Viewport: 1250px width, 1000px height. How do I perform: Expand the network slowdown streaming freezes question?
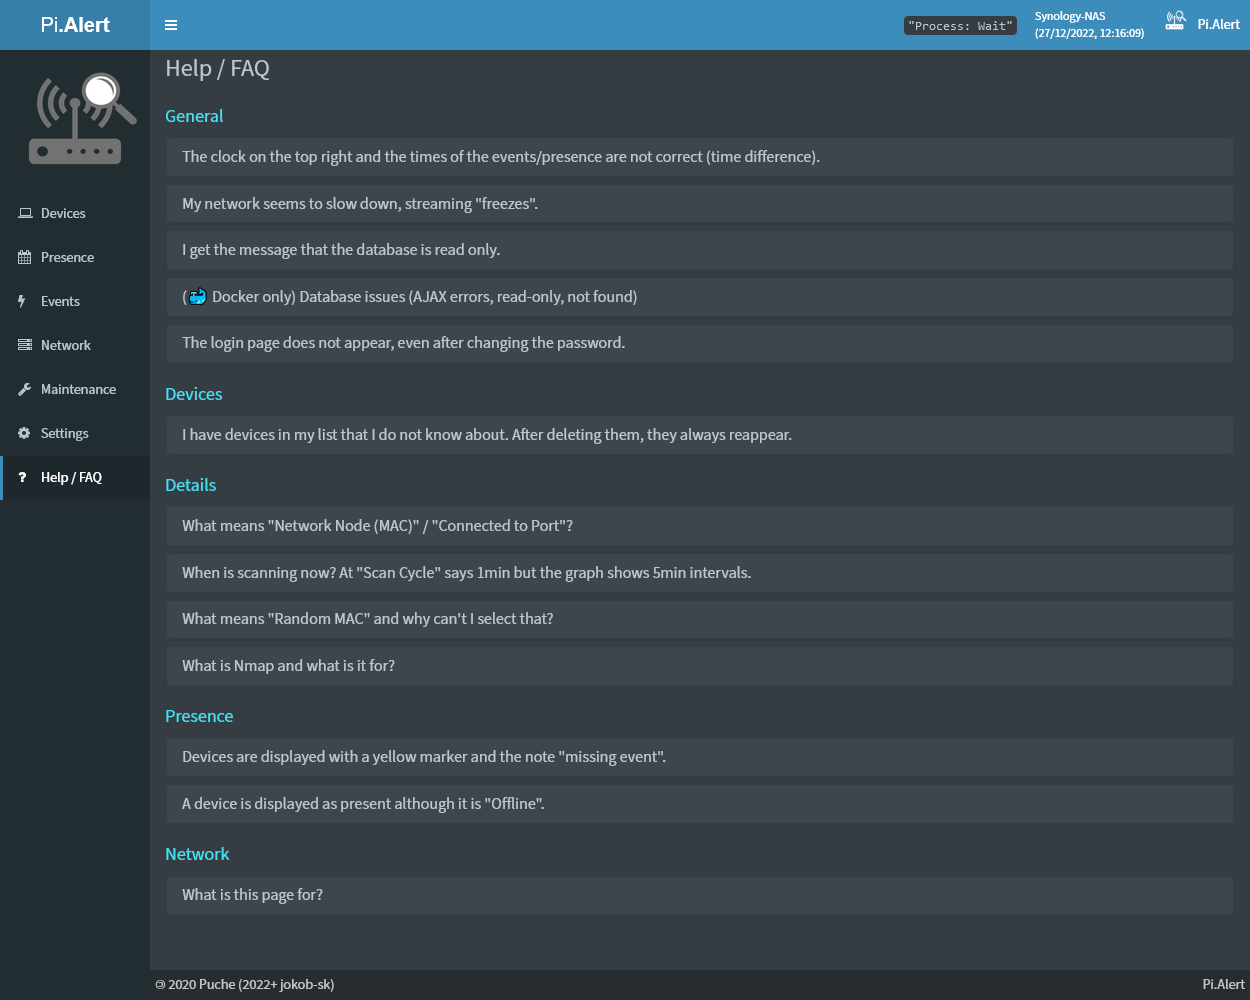pos(360,204)
